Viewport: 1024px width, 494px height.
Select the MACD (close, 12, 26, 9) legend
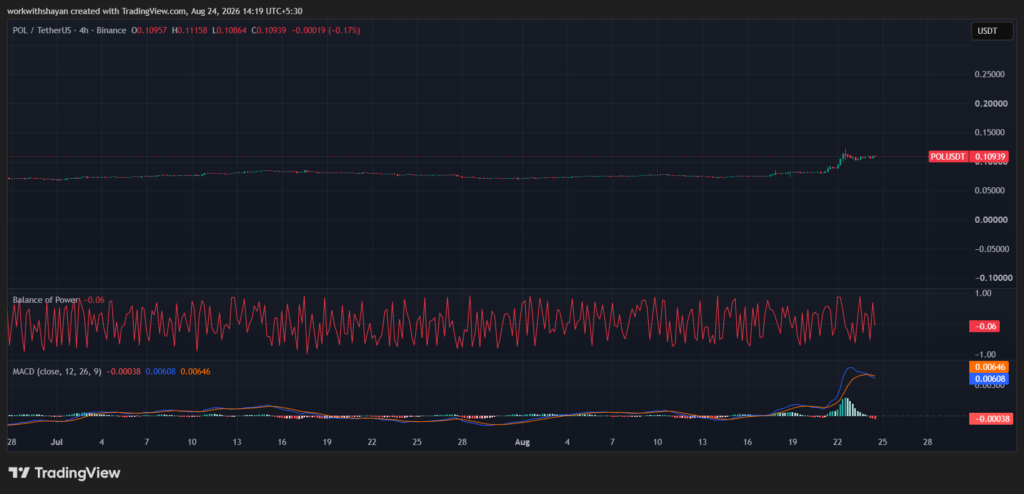point(57,371)
